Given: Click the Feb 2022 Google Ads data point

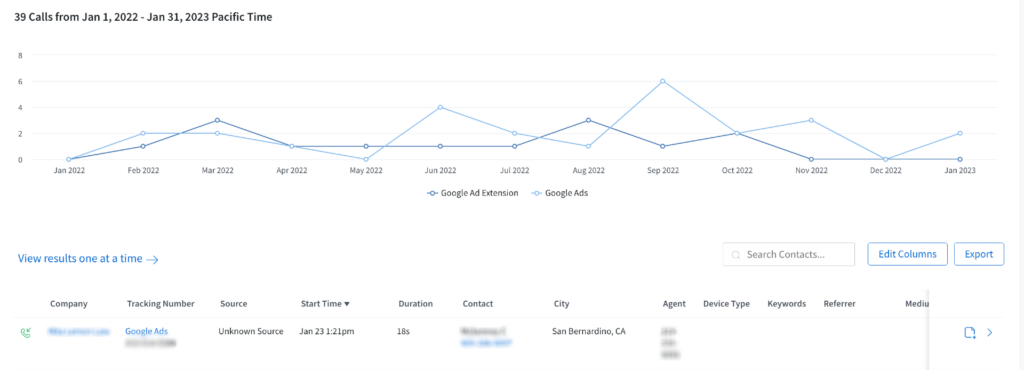Looking at the screenshot, I should [x=142, y=133].
